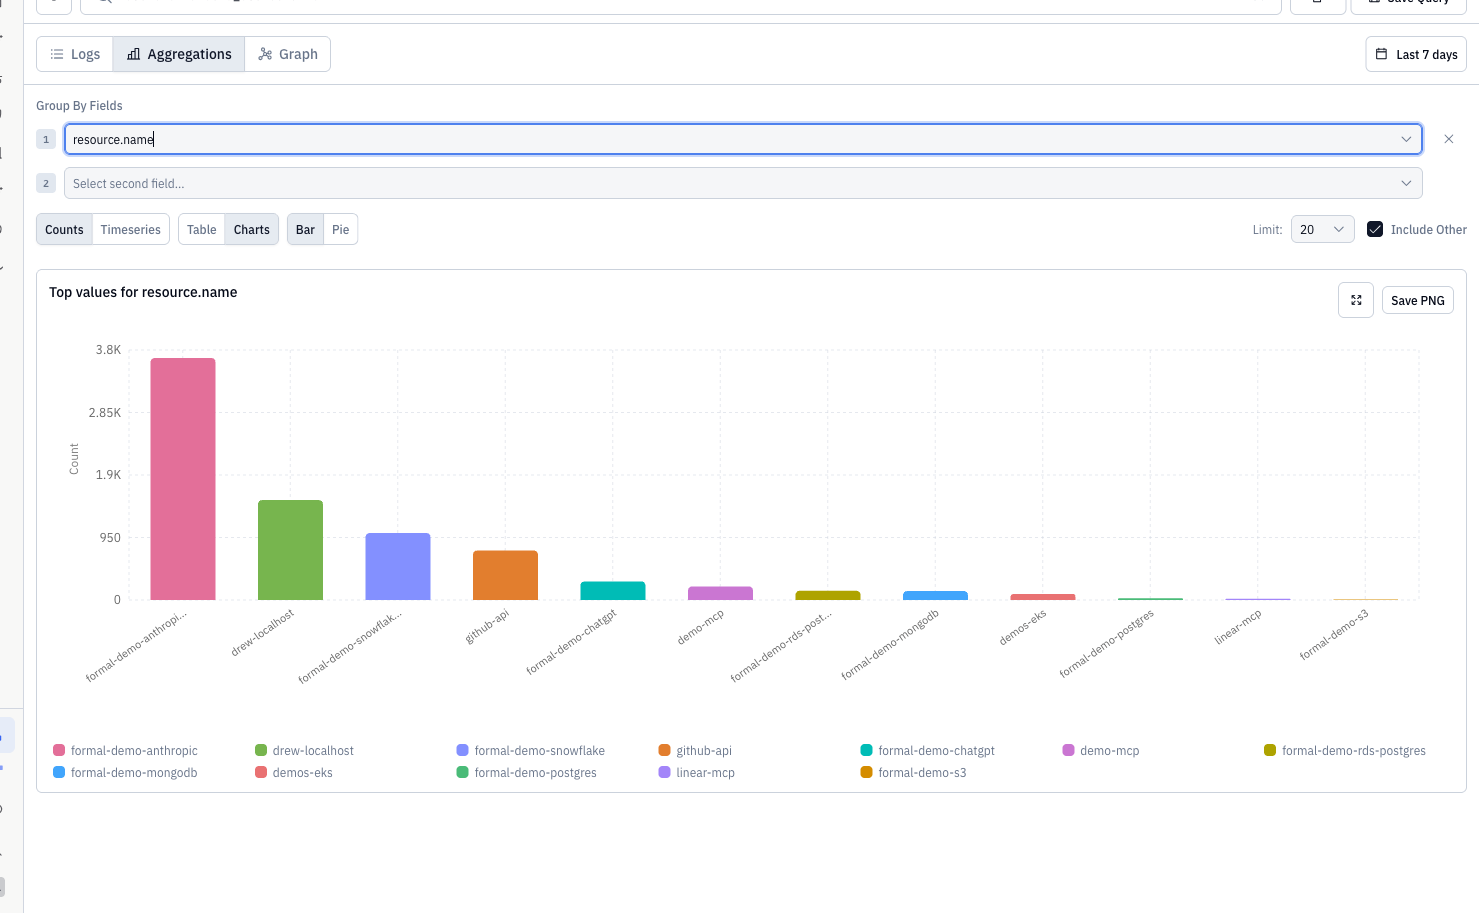Toggle formal-demo-anthropic legend swatch

tap(59, 750)
